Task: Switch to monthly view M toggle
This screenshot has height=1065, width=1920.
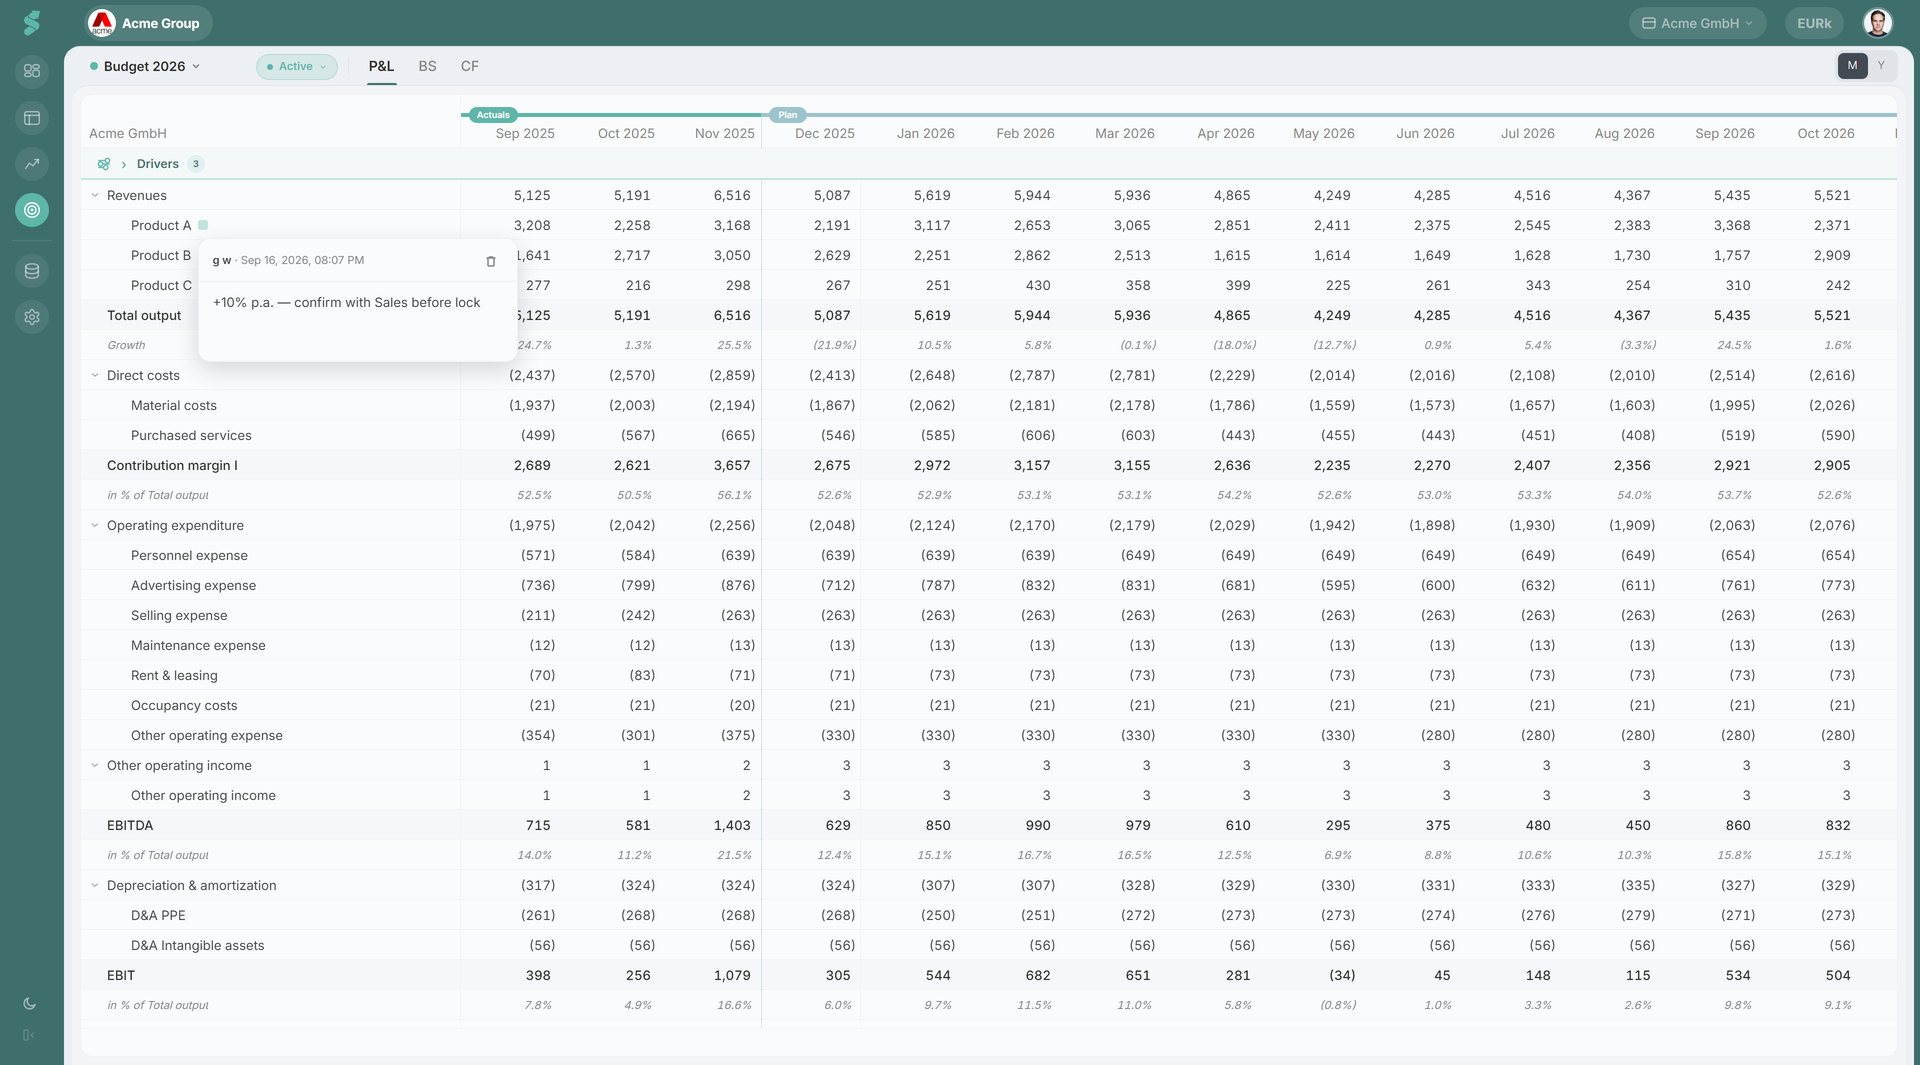Action: [x=1852, y=66]
